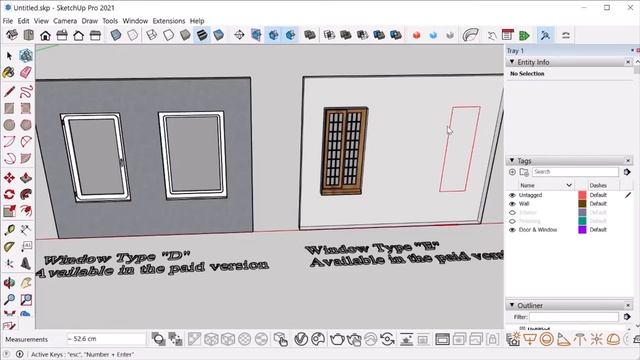Select the arrow Select tool

9,56
